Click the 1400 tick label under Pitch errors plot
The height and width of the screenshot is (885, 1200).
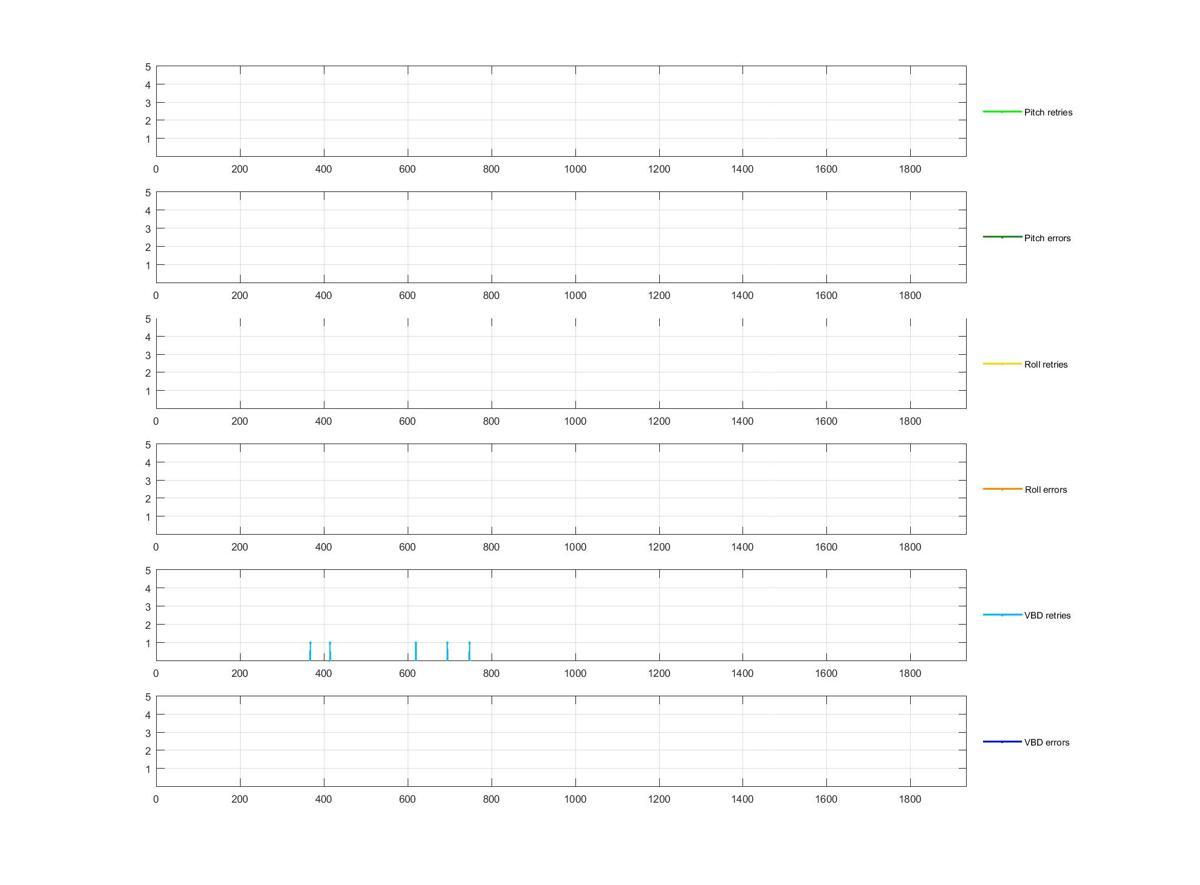coord(742,295)
